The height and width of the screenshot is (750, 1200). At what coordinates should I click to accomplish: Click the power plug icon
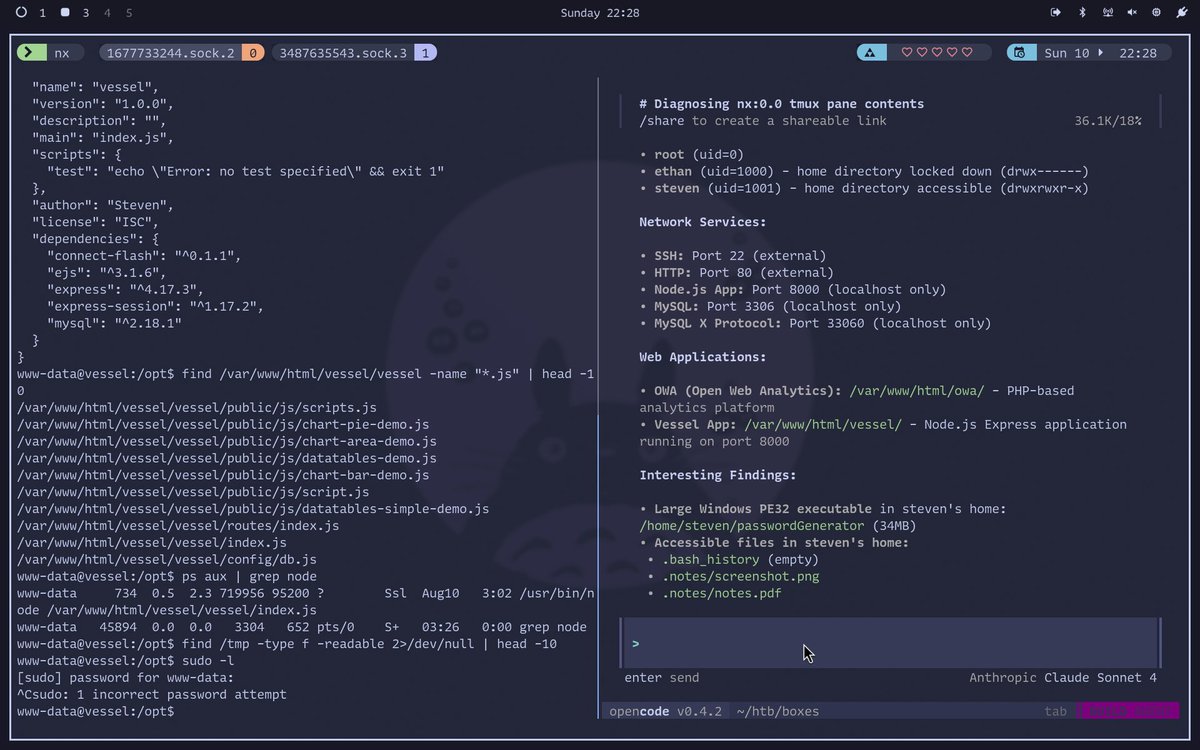pyautogui.click(x=1181, y=13)
